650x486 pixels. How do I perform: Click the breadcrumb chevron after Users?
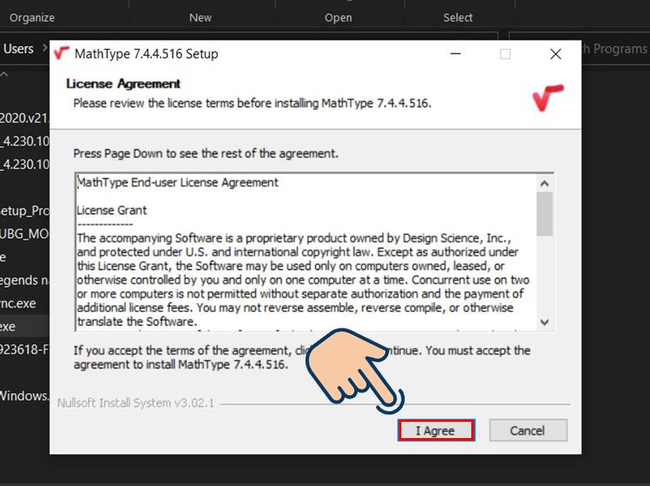45,49
